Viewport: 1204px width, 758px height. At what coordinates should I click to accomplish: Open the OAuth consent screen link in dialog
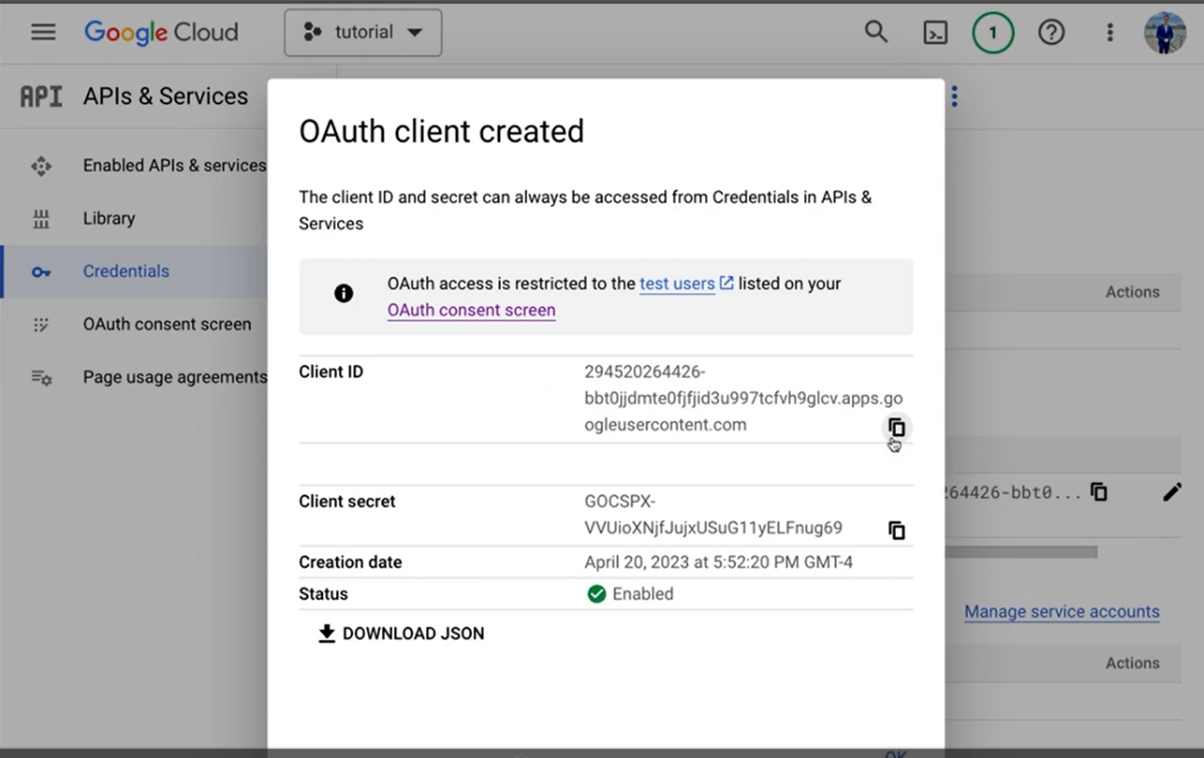tap(471, 310)
